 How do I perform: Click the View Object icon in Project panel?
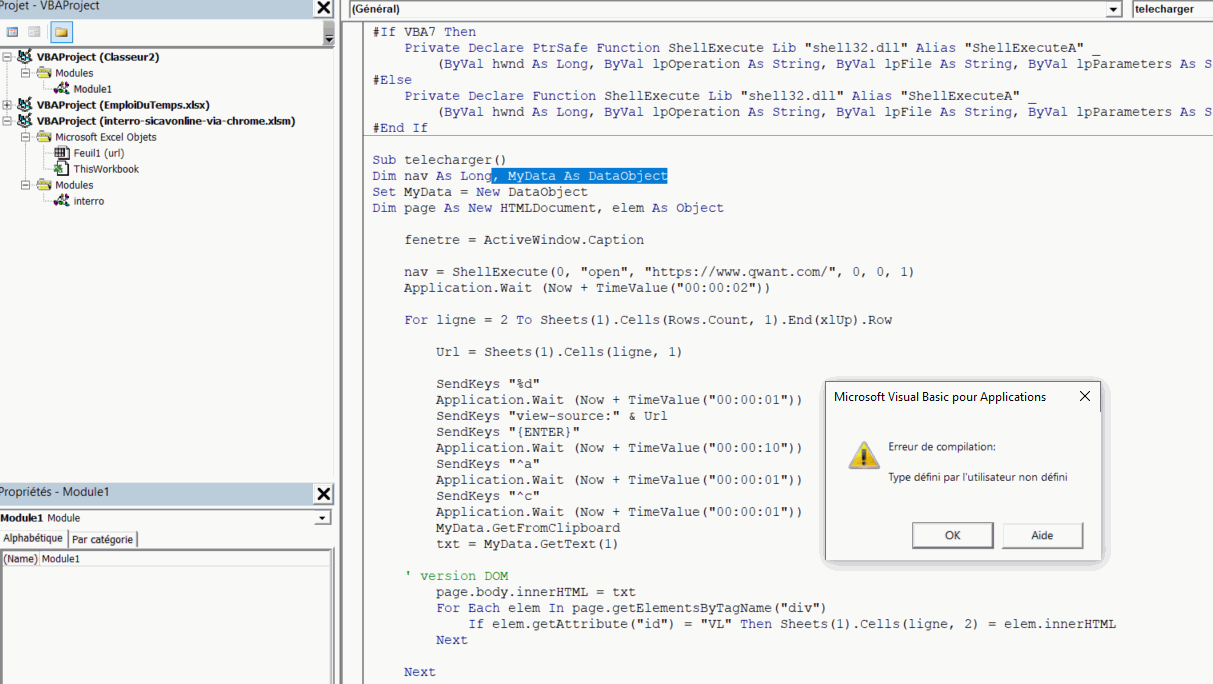click(34, 32)
